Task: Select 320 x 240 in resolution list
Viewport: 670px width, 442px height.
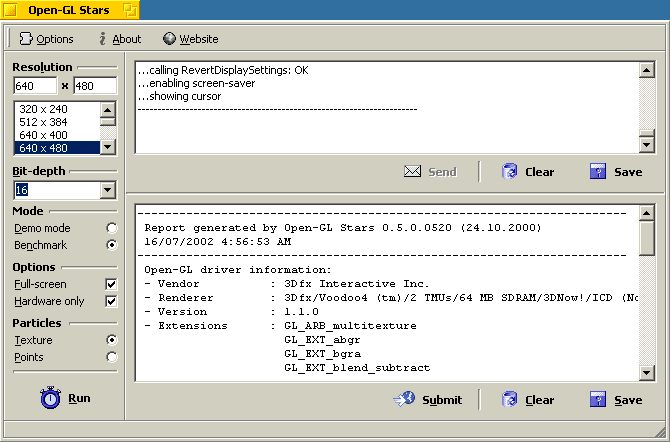Action: [57, 109]
